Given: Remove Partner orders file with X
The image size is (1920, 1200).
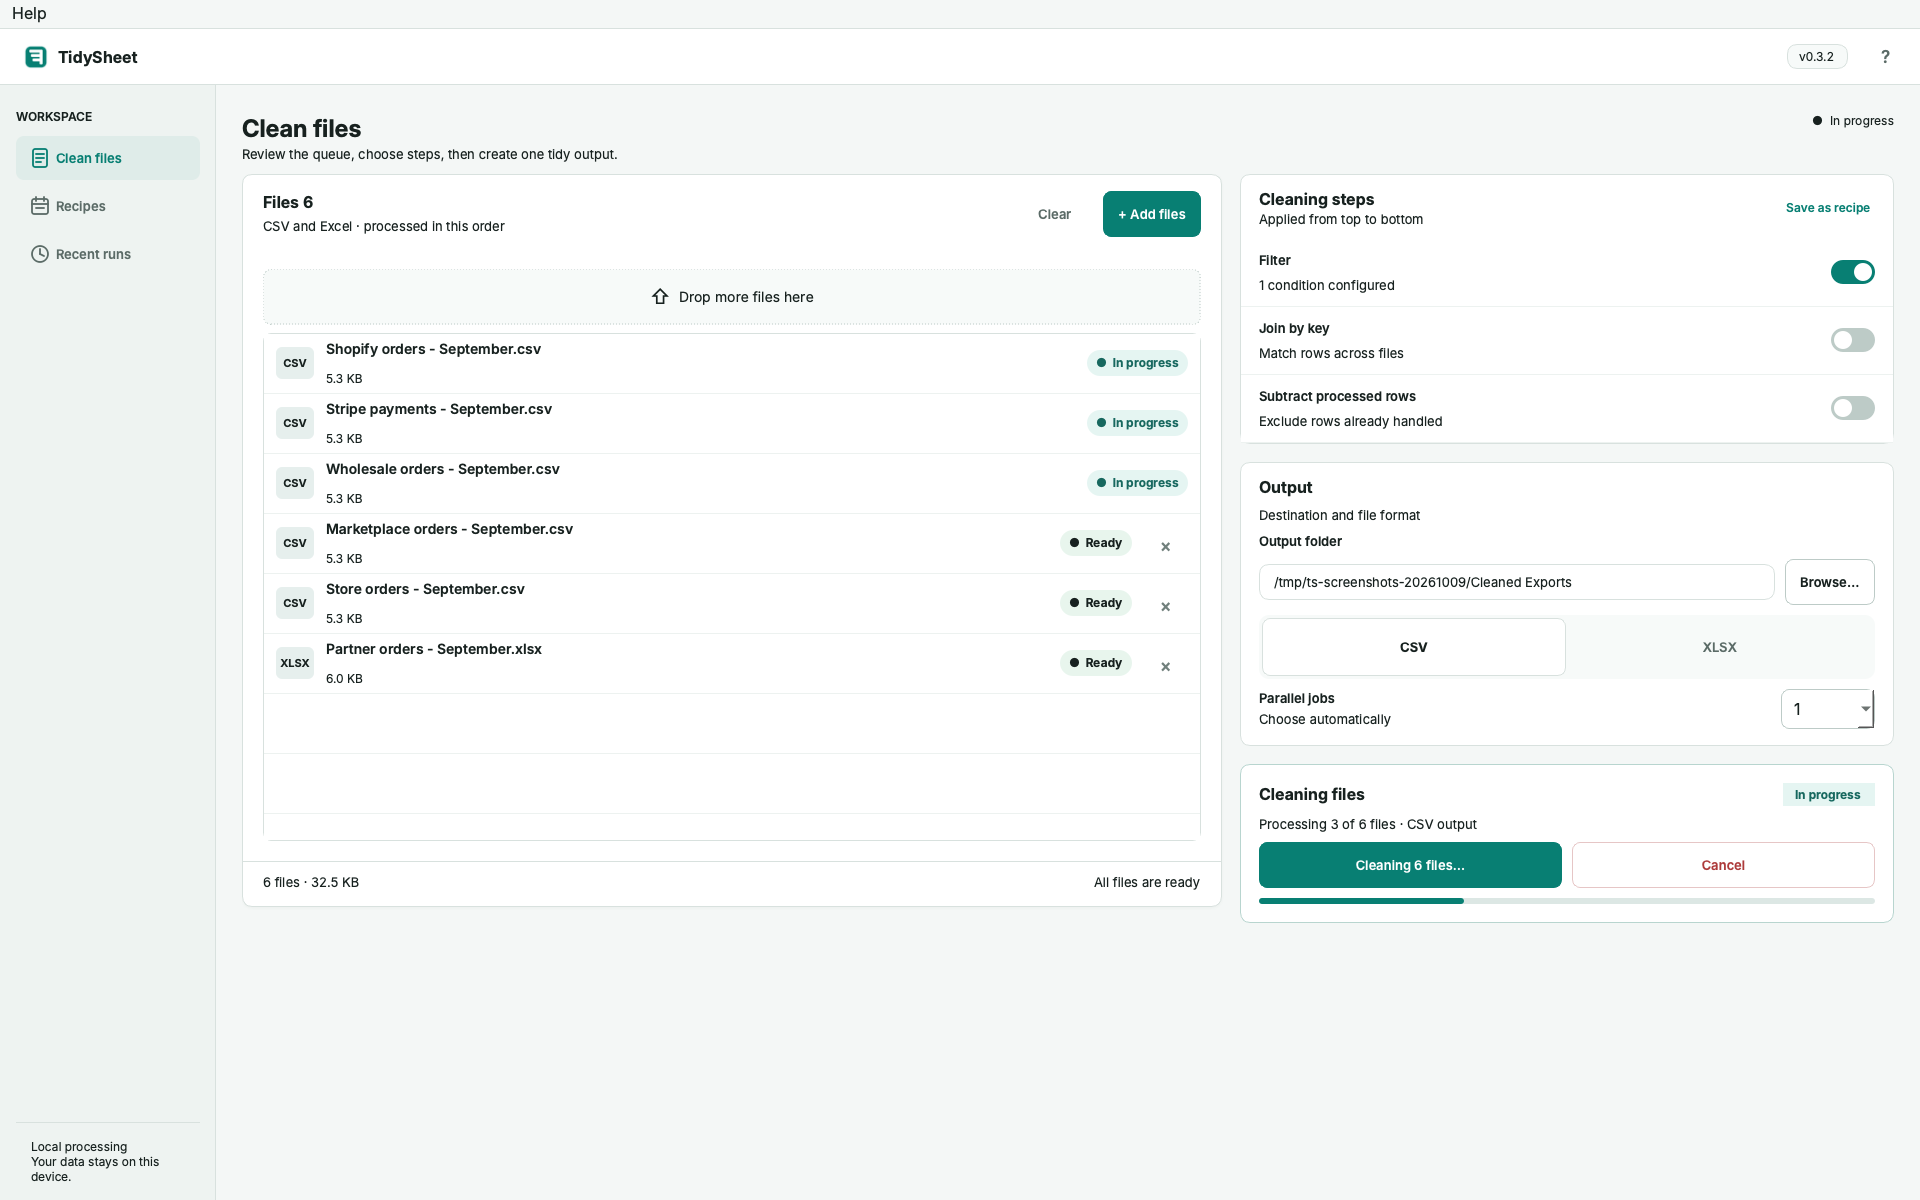Looking at the screenshot, I should 1165,667.
